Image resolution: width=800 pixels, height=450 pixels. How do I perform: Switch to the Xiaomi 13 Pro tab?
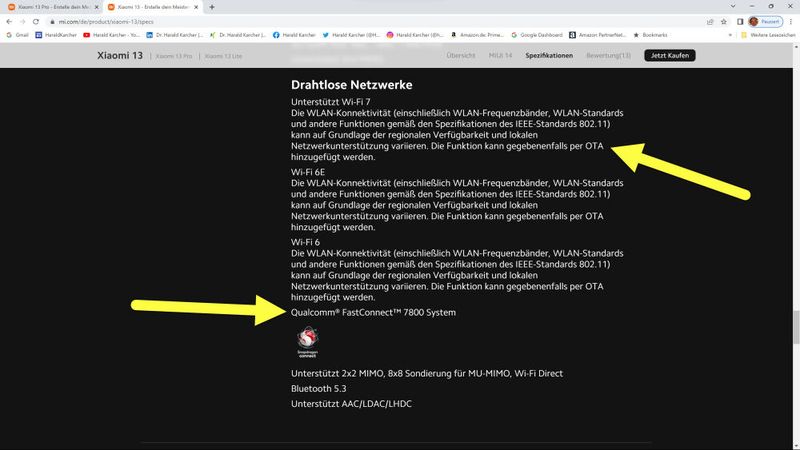53,7
